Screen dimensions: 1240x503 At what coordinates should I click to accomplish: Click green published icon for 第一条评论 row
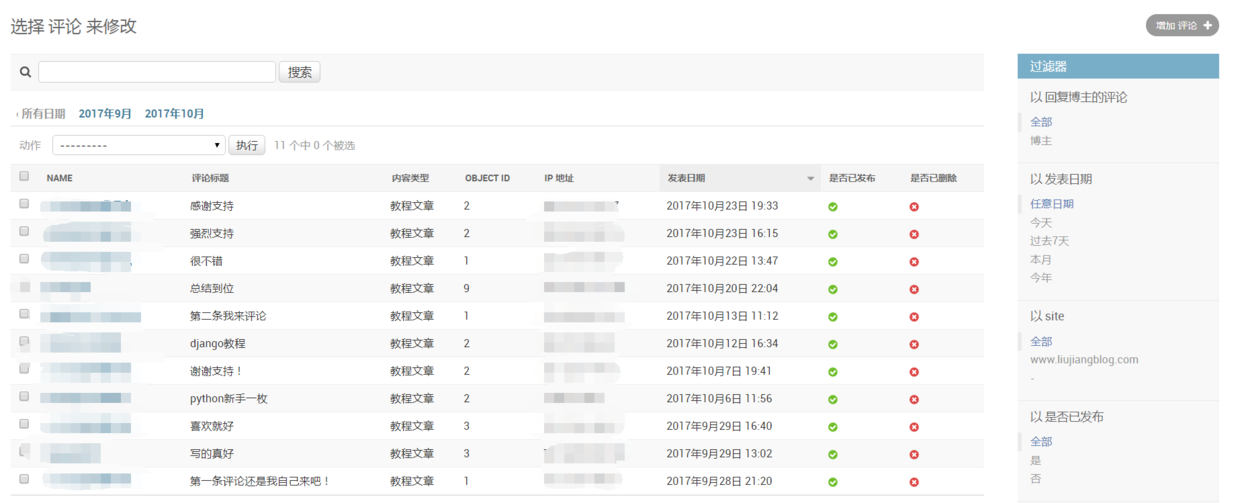click(833, 482)
